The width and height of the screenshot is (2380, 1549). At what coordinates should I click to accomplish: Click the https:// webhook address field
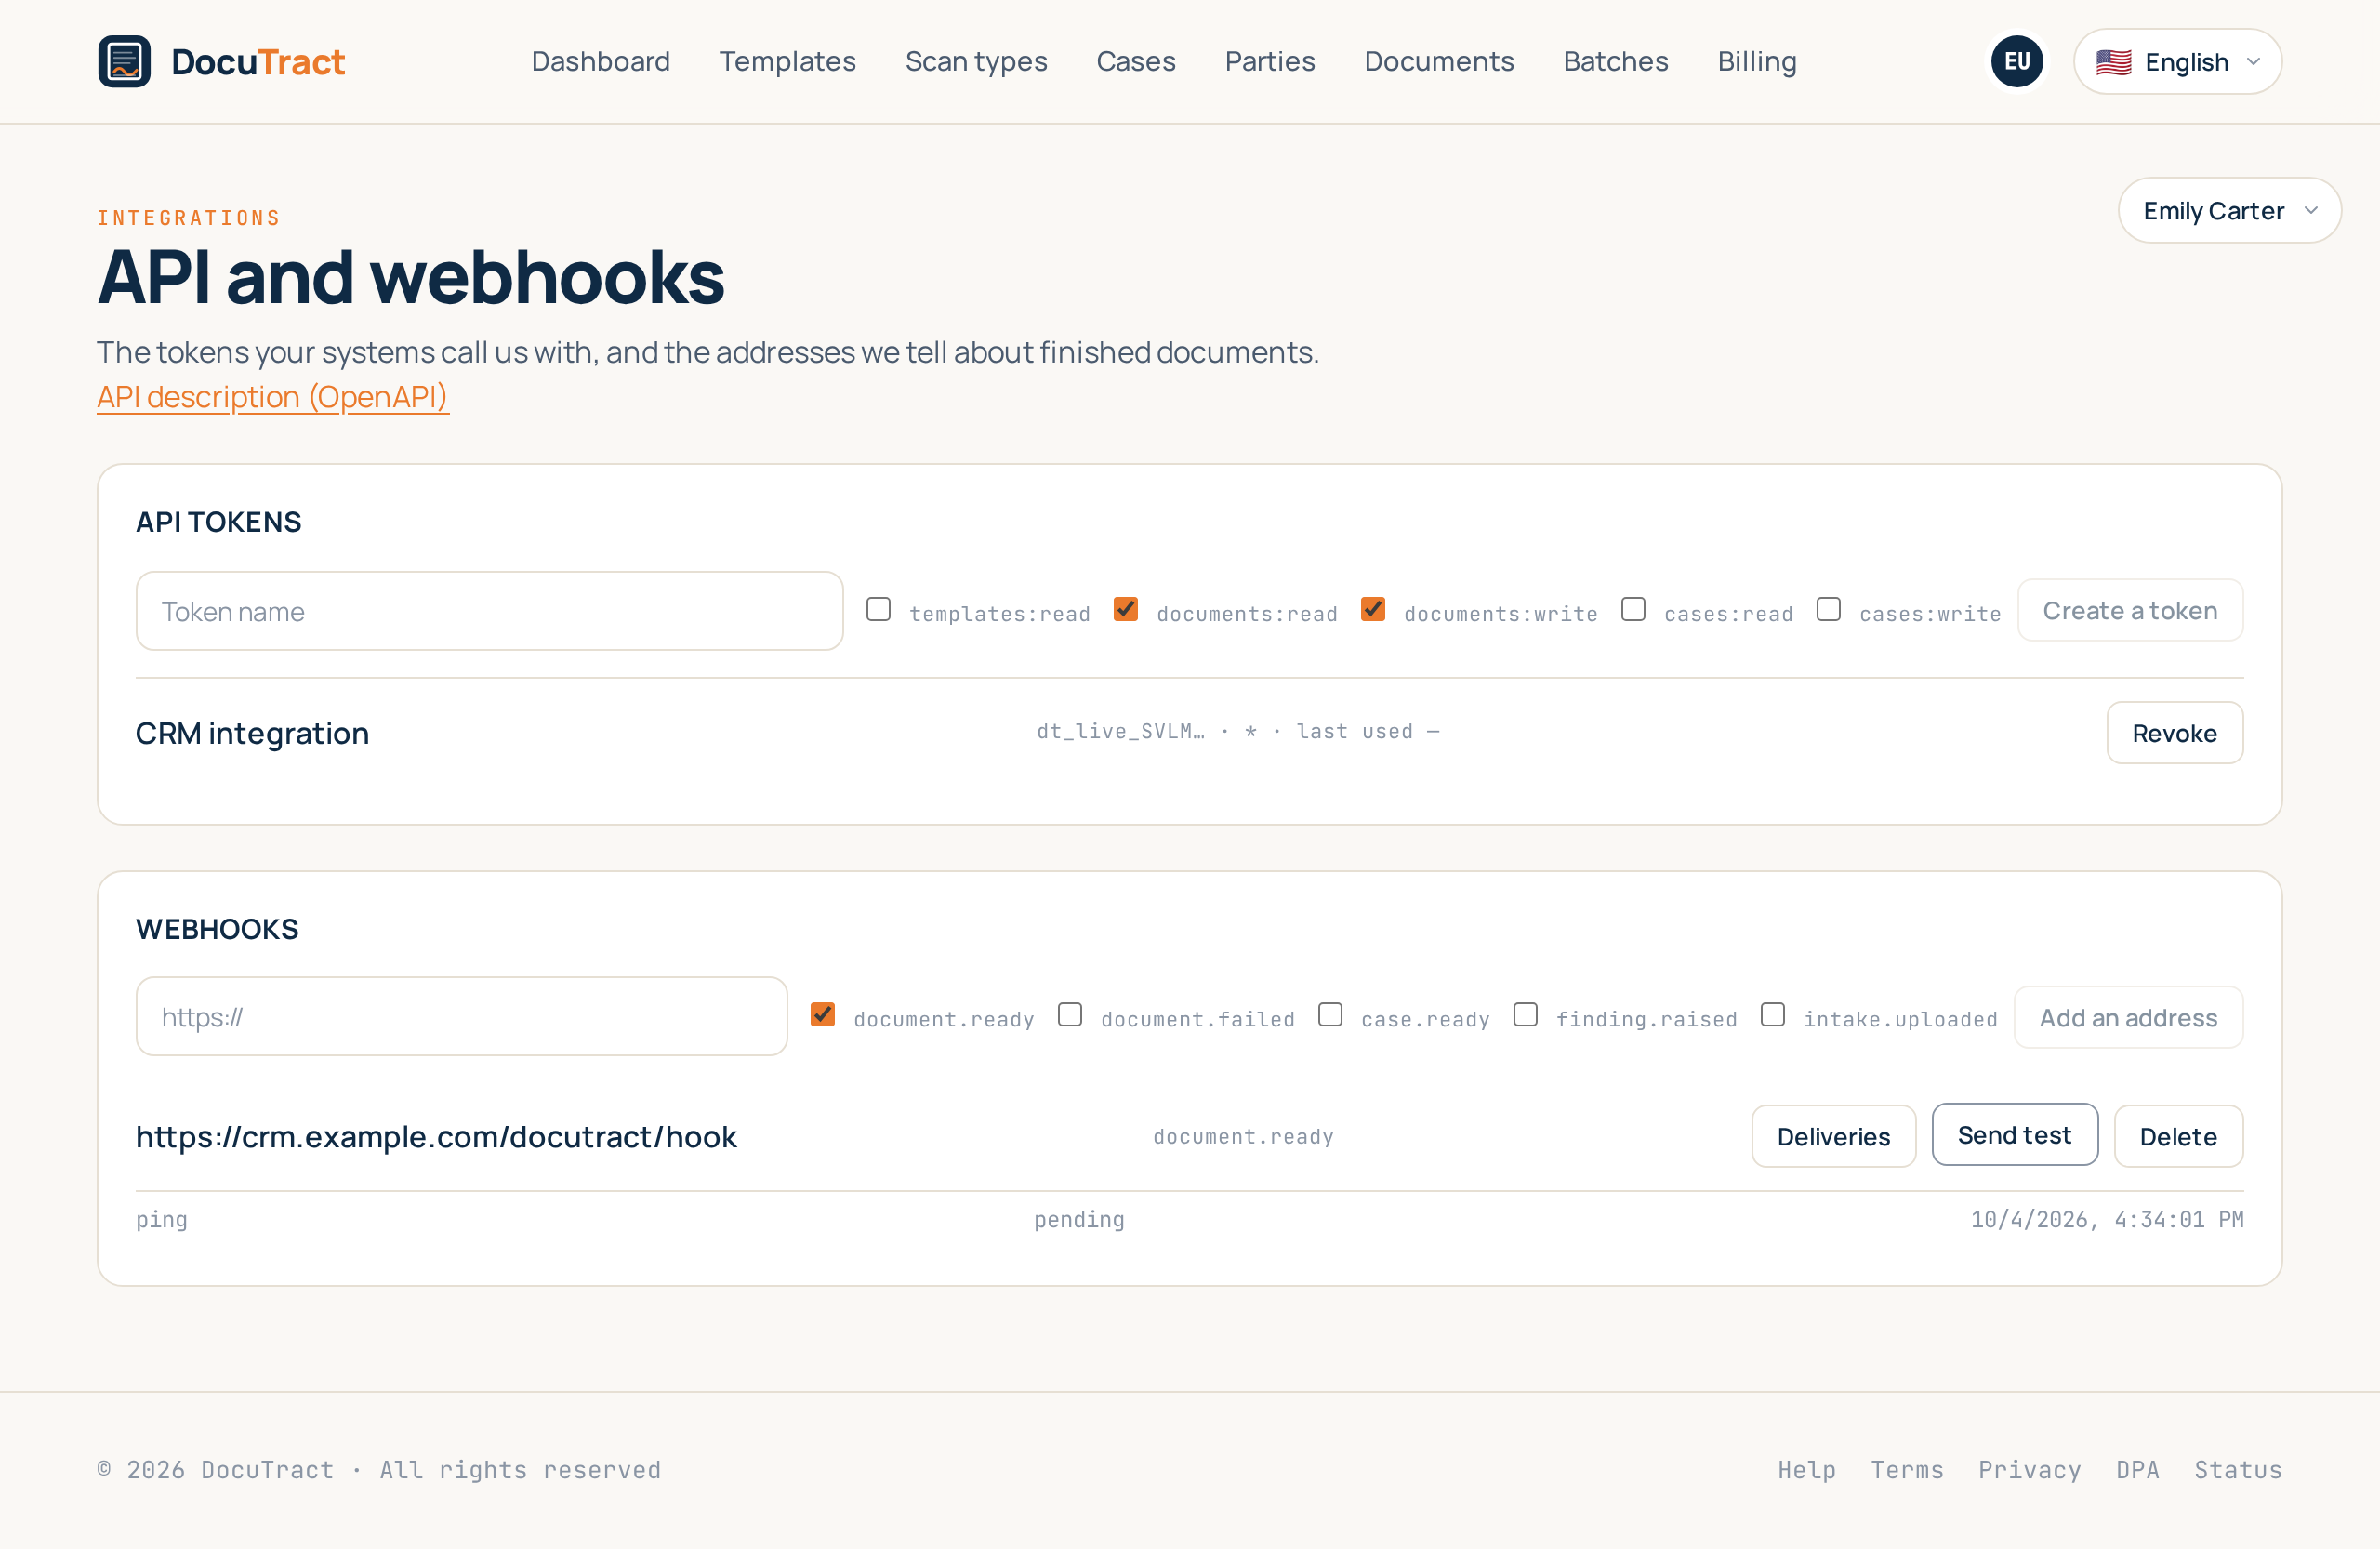(x=462, y=1017)
